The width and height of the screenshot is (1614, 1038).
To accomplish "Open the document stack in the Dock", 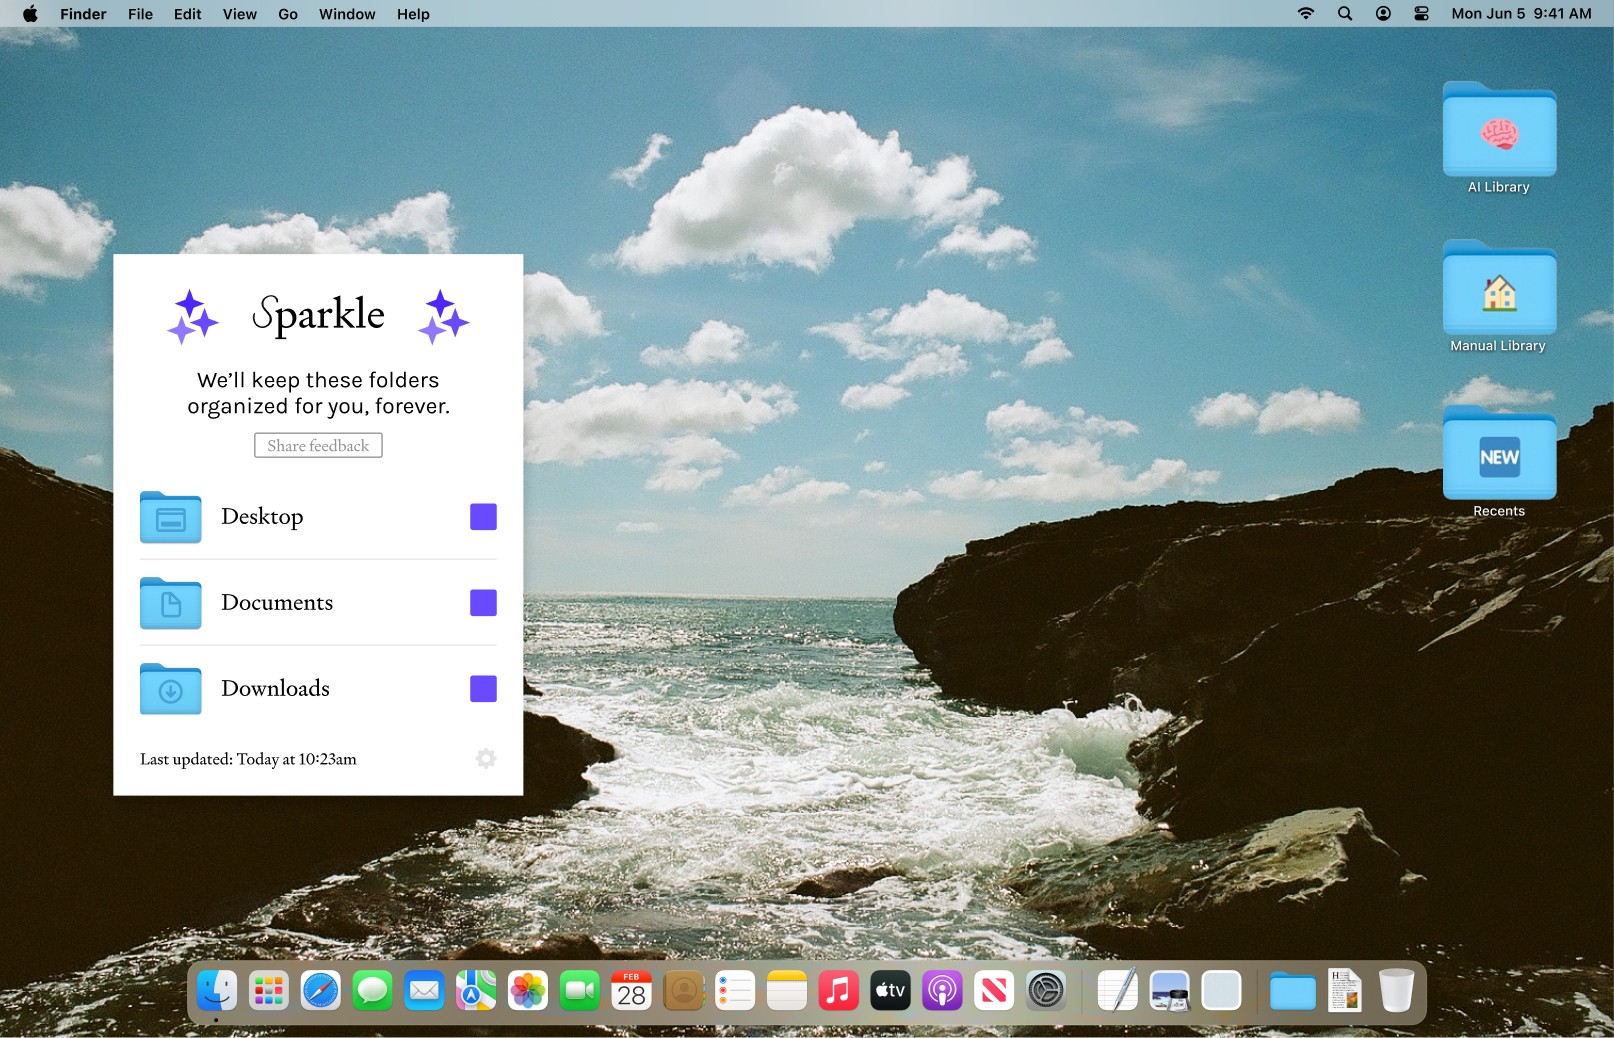I will click(1345, 991).
